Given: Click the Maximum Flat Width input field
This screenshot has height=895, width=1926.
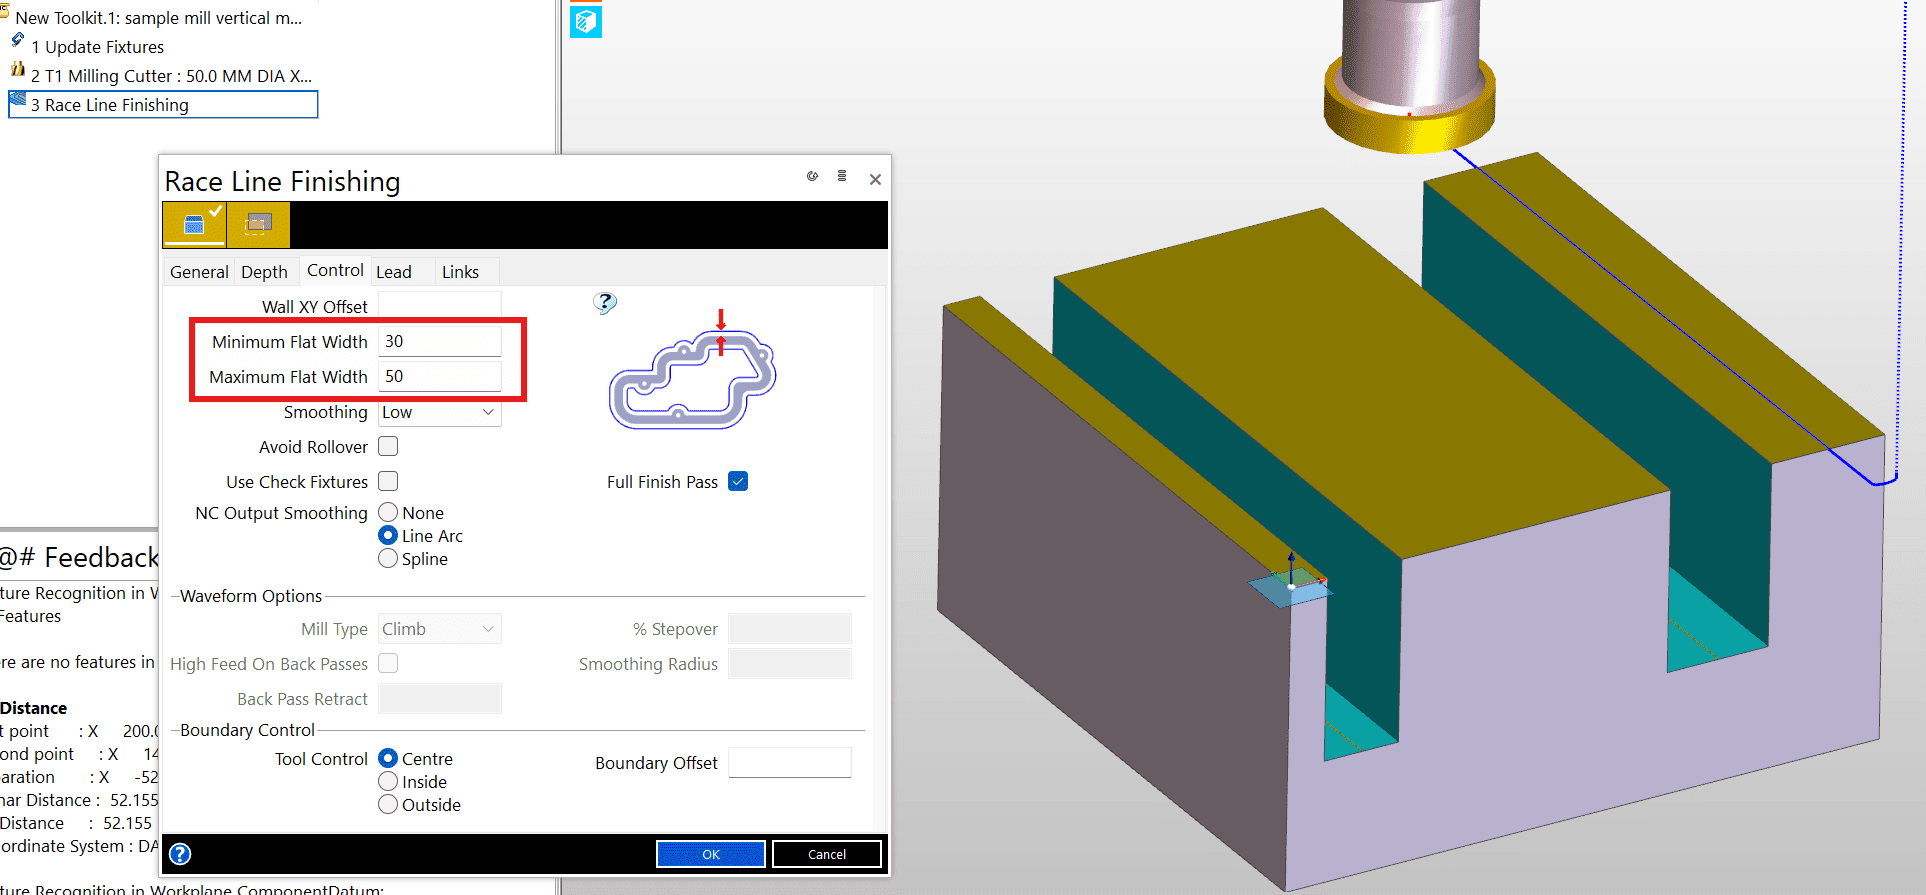Looking at the screenshot, I should click(x=440, y=377).
